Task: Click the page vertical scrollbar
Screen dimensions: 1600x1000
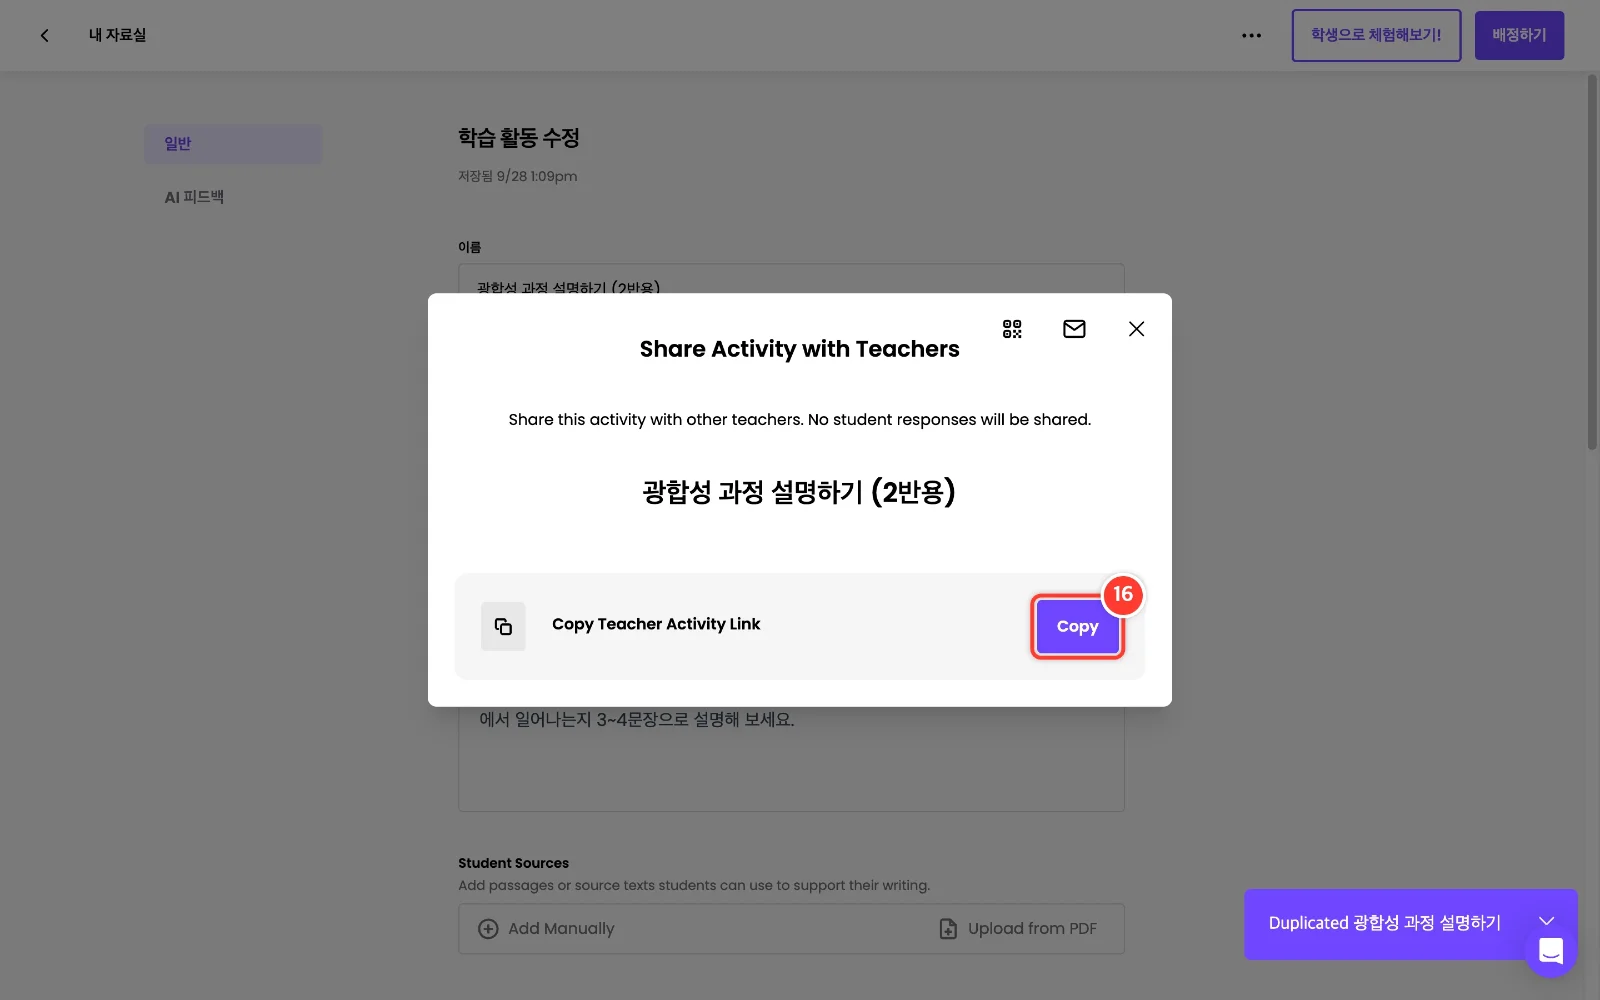Action: (1592, 262)
